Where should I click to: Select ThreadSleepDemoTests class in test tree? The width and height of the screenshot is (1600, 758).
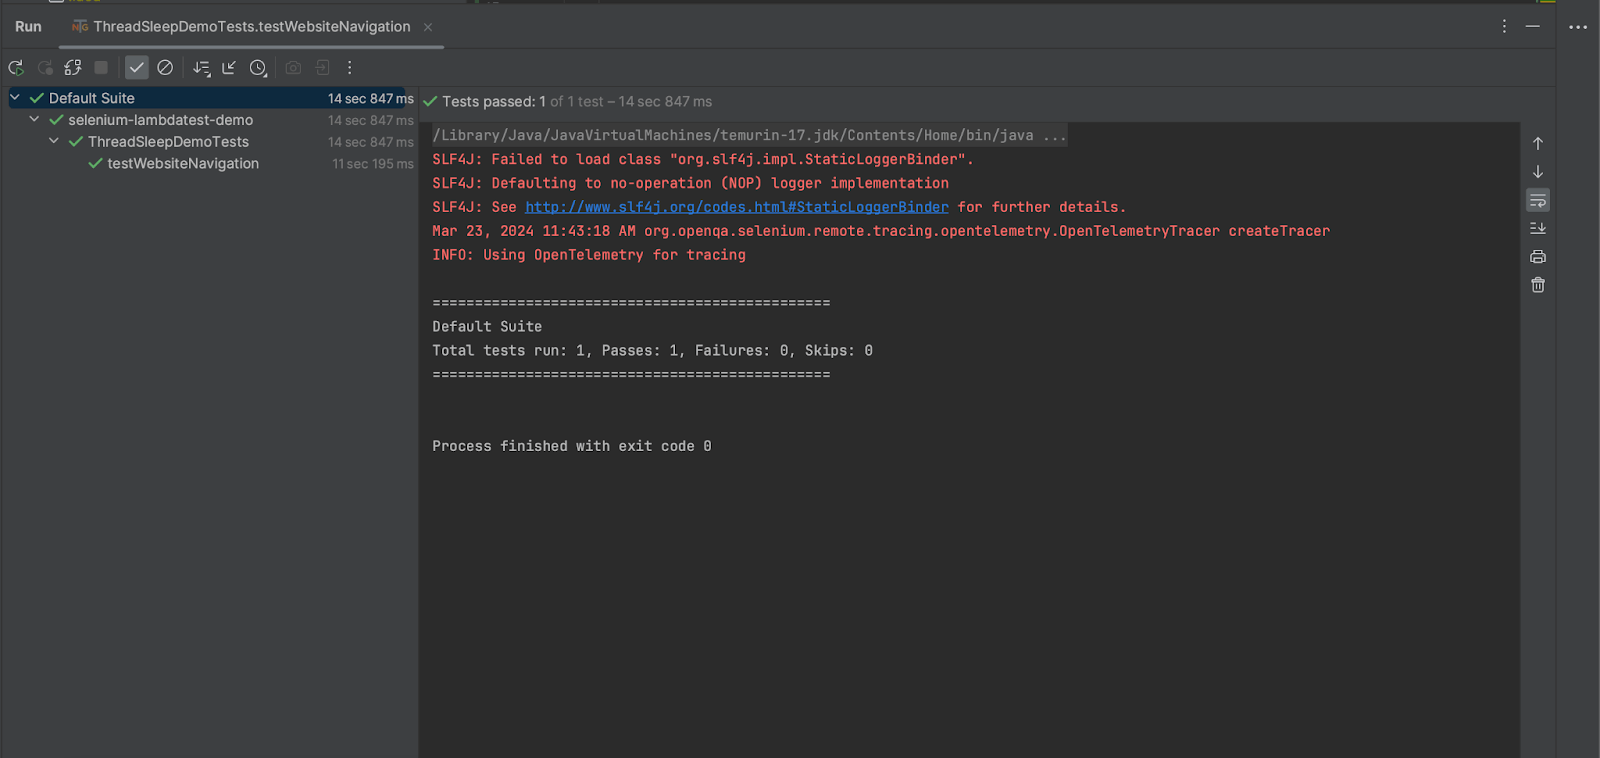point(168,142)
